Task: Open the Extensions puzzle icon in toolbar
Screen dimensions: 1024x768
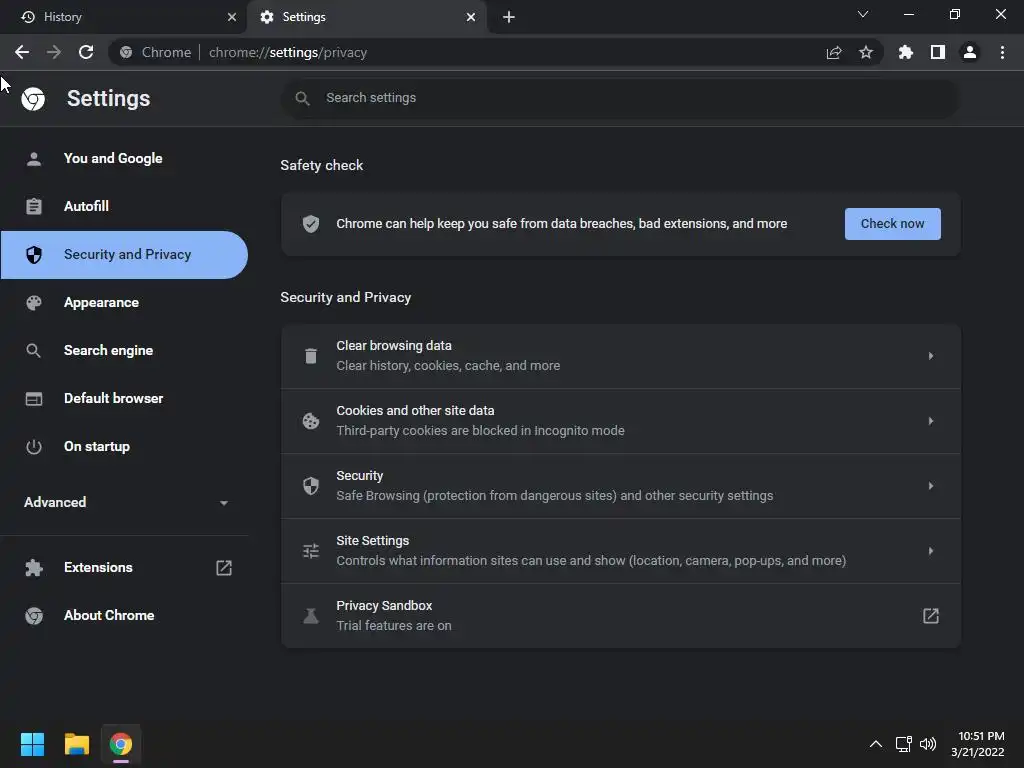Action: pos(906,52)
